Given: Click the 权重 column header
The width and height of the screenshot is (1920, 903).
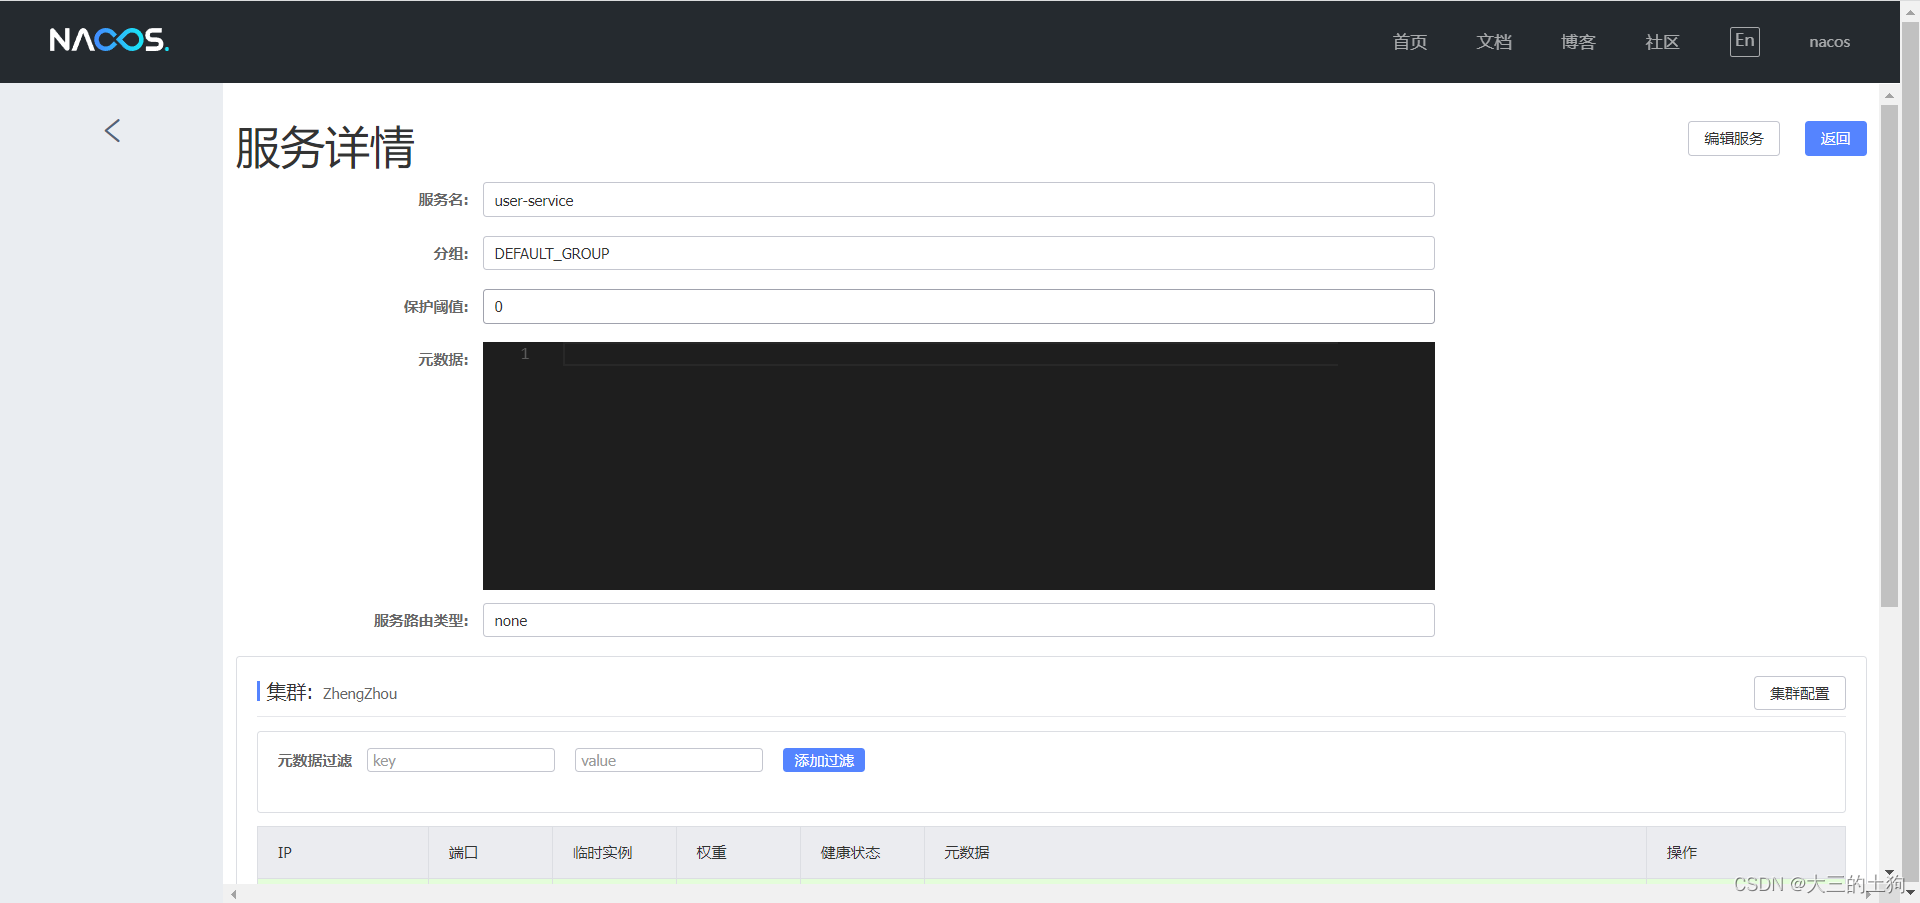Looking at the screenshot, I should point(738,853).
